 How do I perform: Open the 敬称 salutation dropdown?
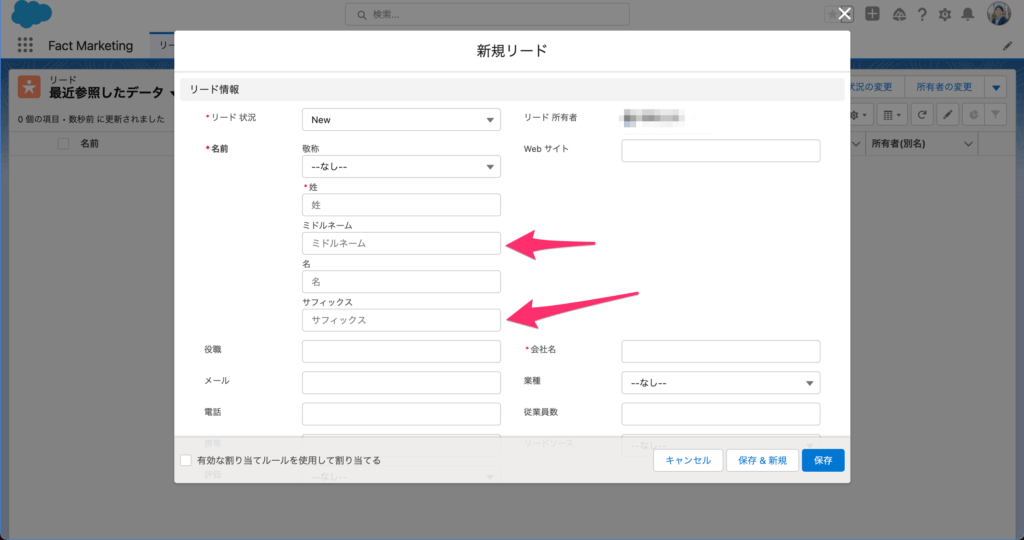(401, 166)
